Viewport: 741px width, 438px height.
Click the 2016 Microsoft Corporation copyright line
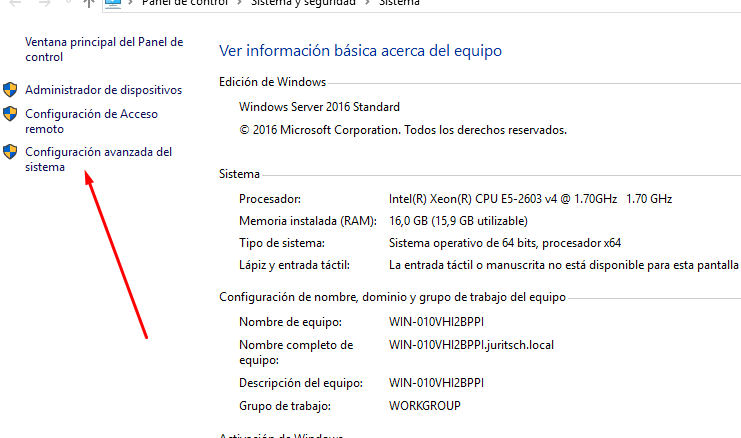click(403, 130)
